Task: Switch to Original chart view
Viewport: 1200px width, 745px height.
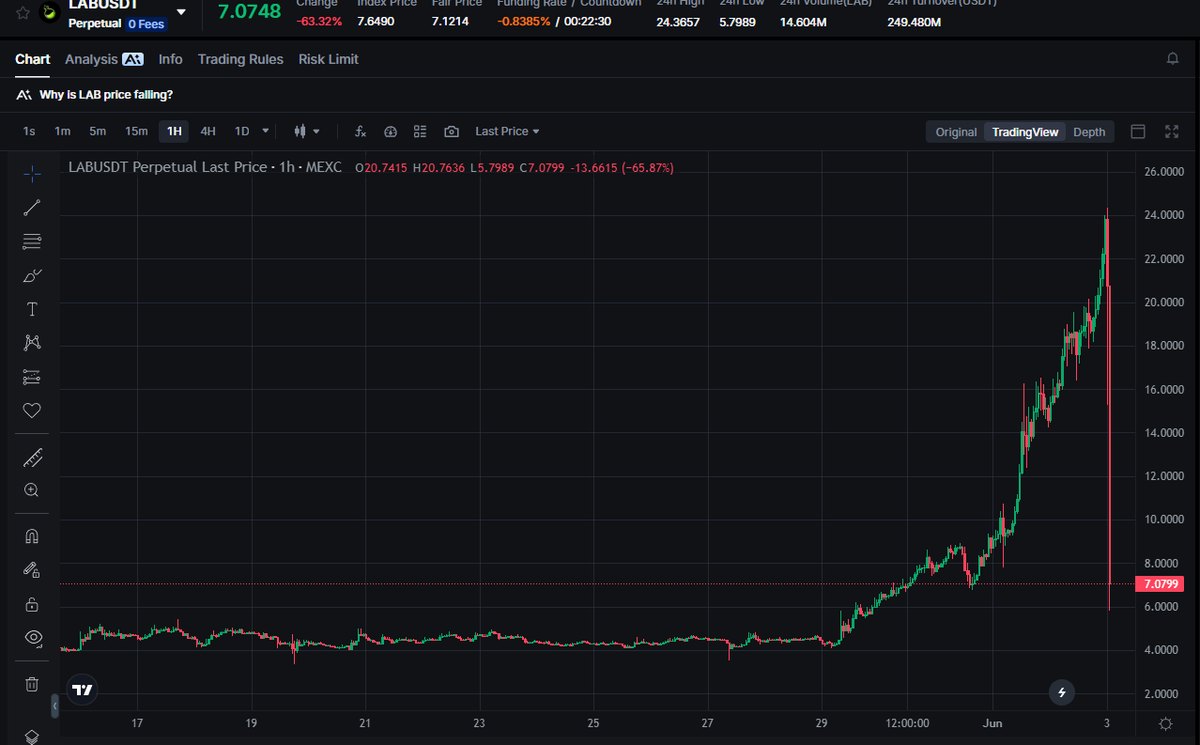Action: coord(956,132)
